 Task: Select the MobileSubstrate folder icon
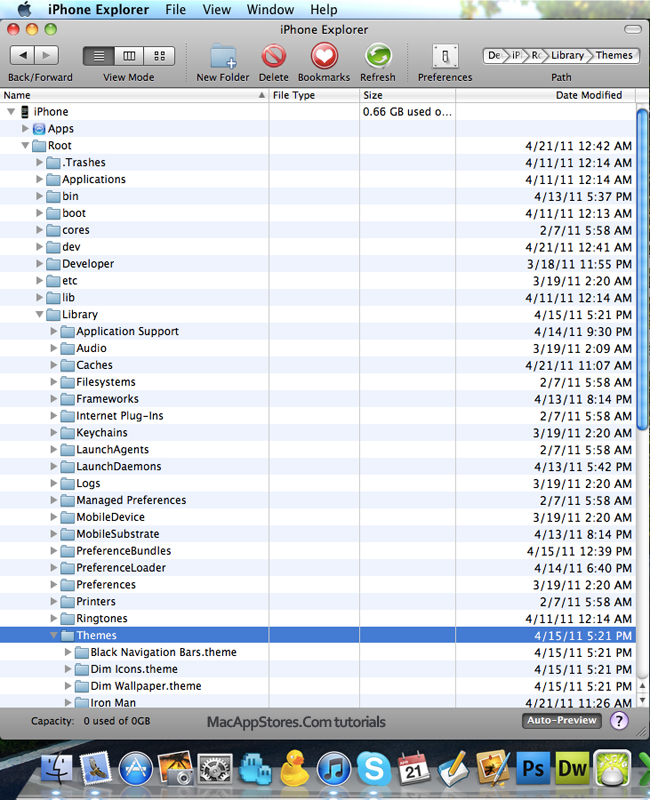67,534
